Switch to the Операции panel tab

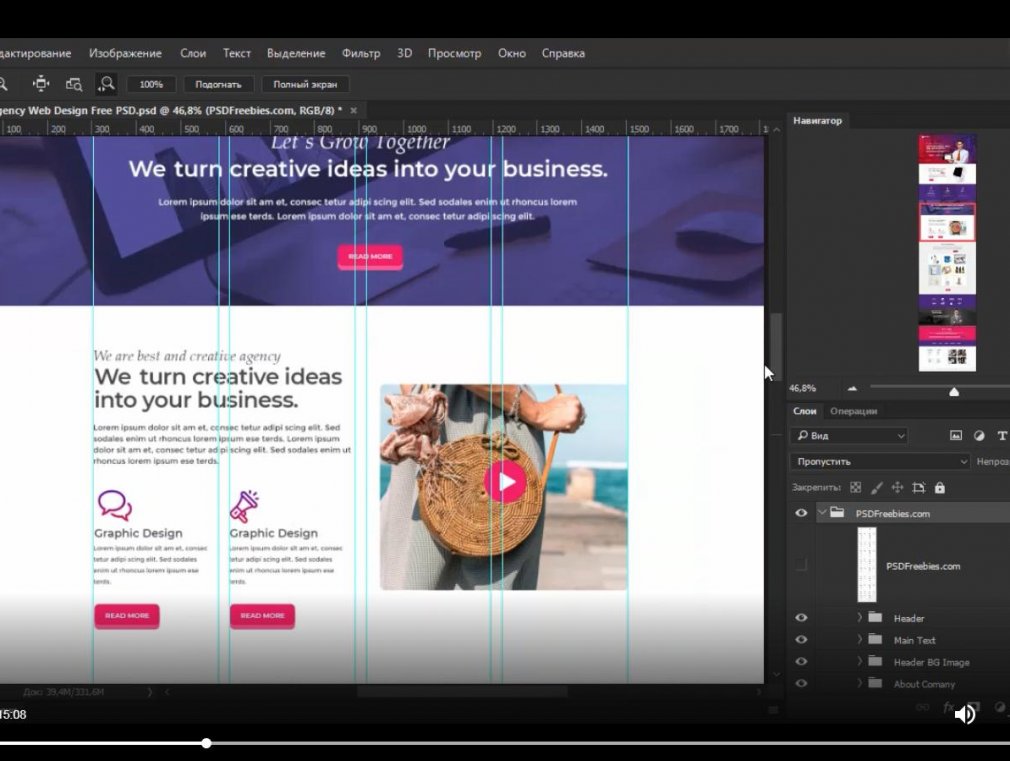point(853,411)
